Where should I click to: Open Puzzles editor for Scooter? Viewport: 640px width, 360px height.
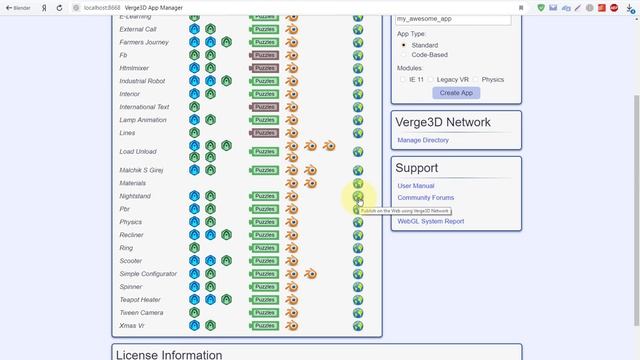[x=264, y=261]
